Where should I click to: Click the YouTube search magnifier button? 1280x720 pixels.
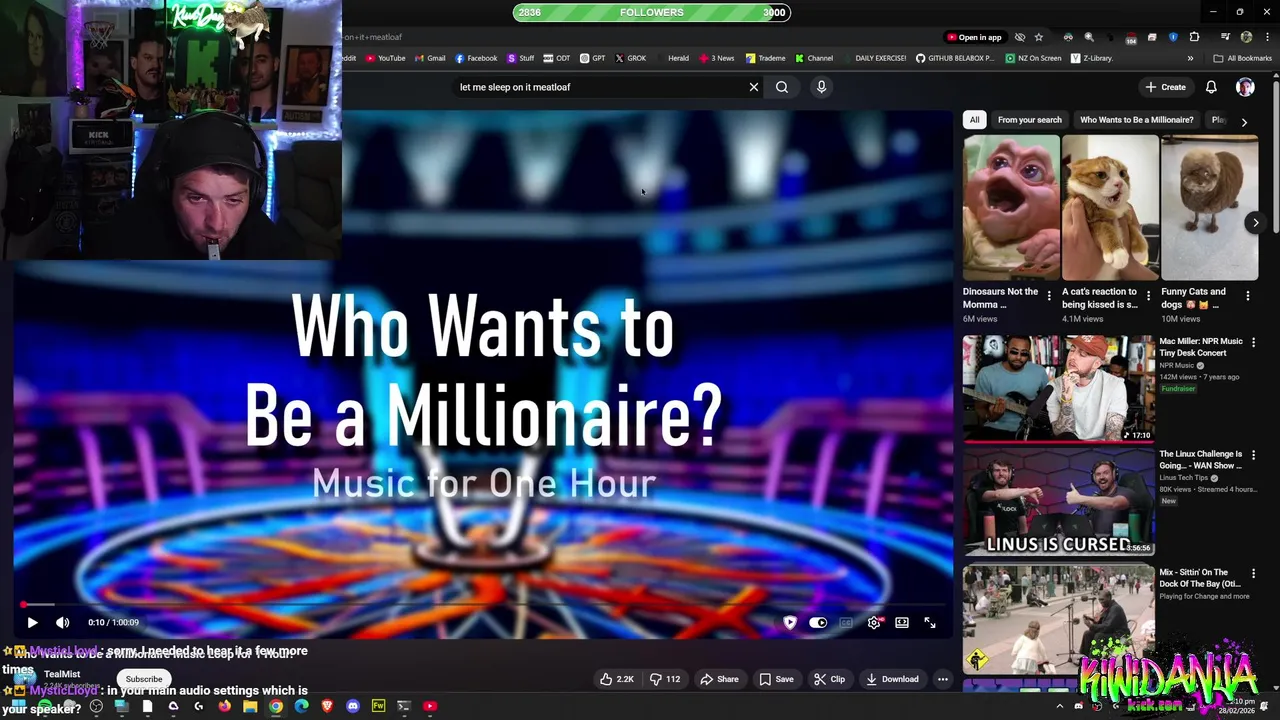point(782,87)
